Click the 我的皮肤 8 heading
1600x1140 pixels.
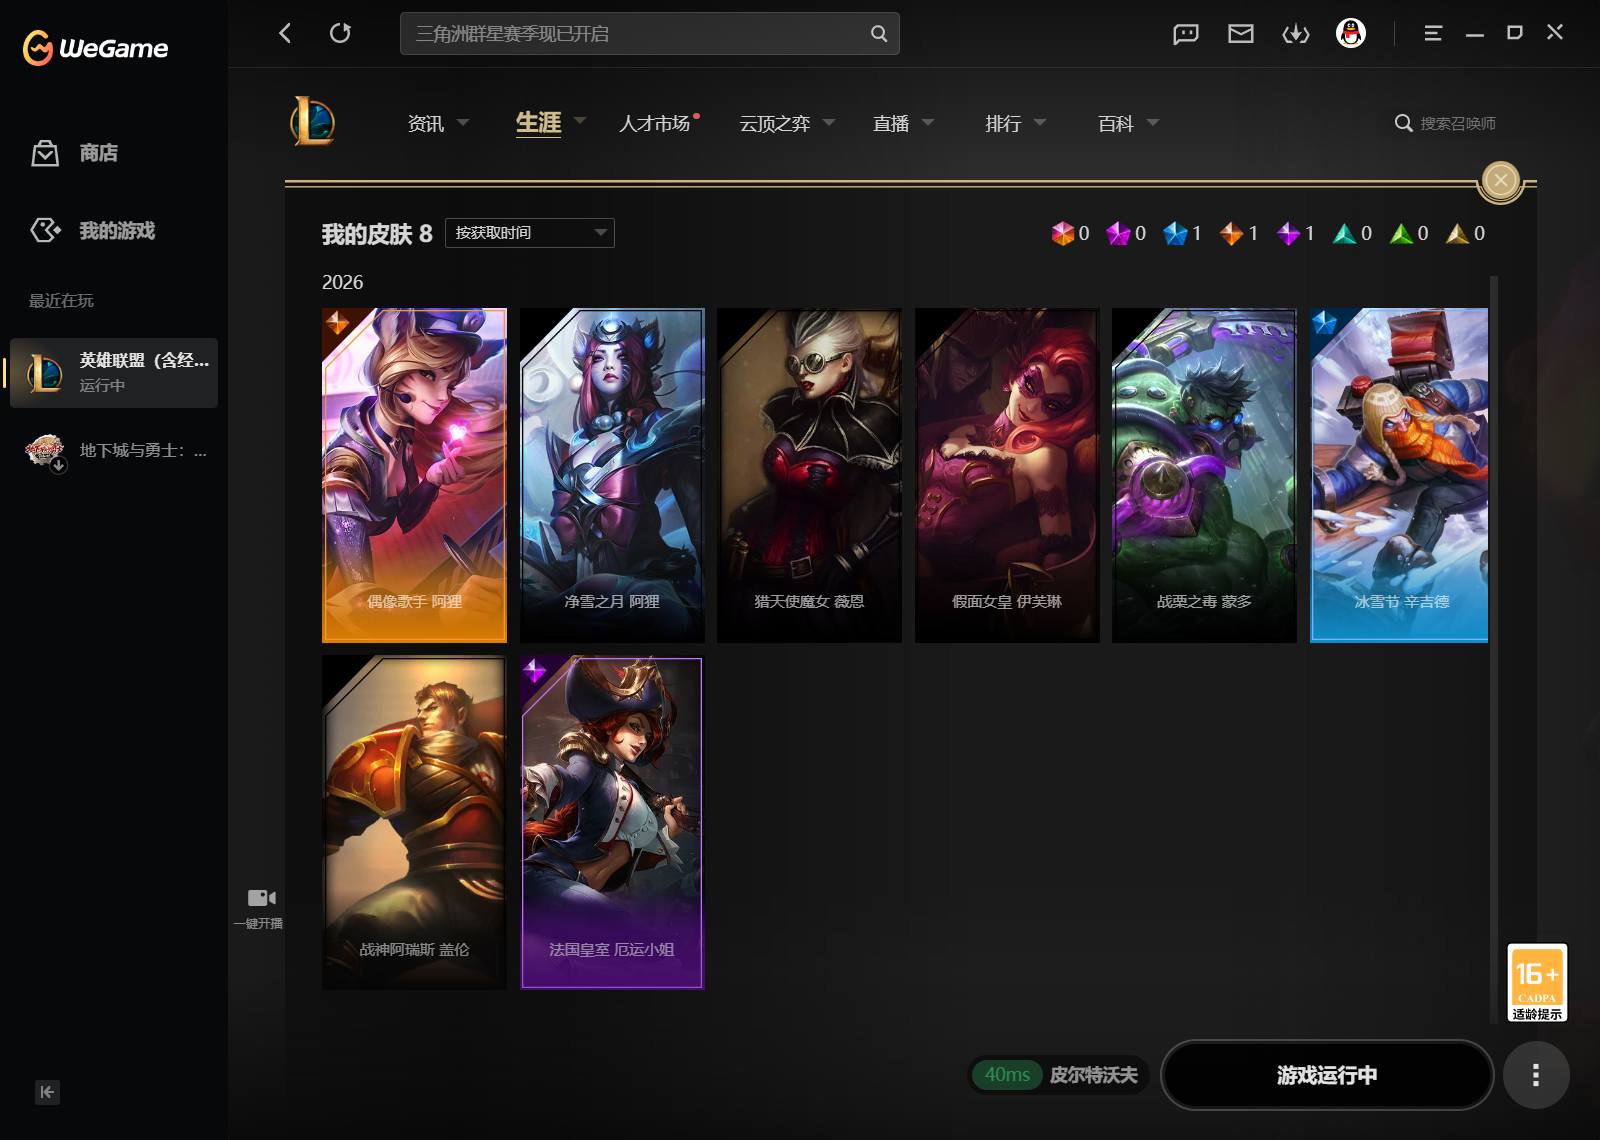pyautogui.click(x=377, y=234)
